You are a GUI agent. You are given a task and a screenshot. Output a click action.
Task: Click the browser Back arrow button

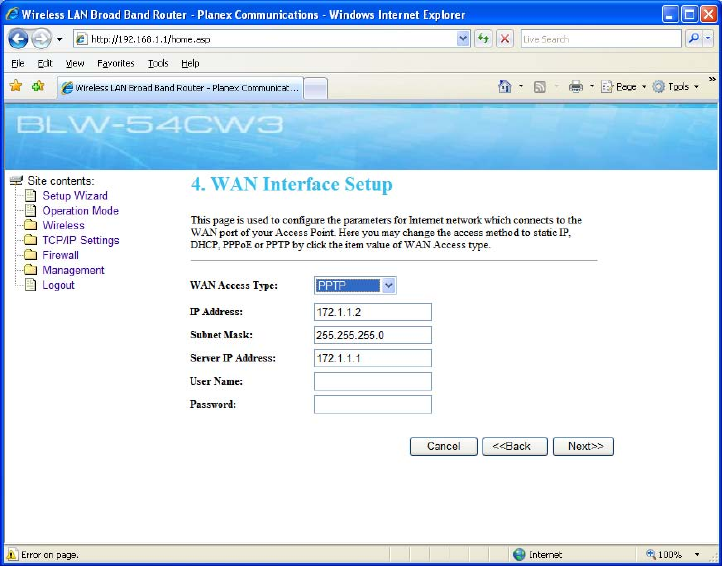[x=18, y=39]
